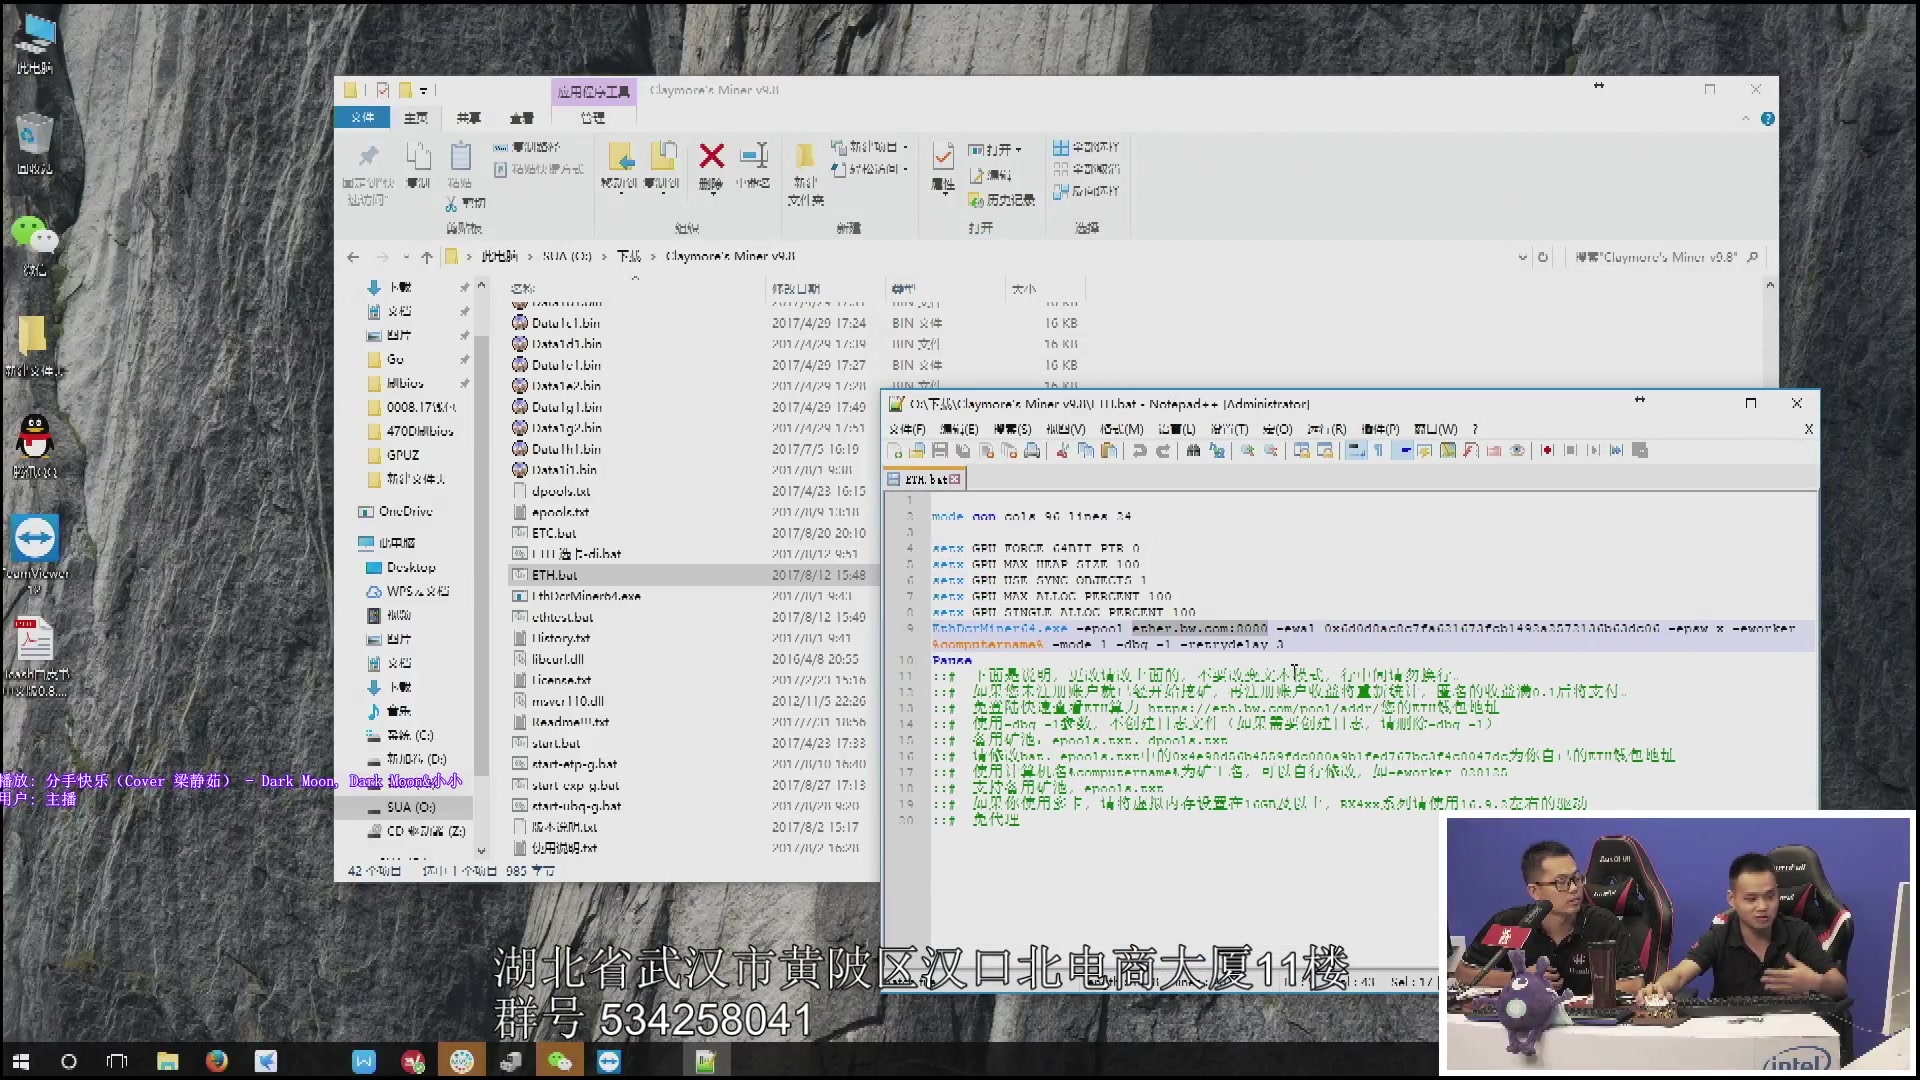Switch to 共享 ribbon tab in Explorer
Screen dimensions: 1920x1080
click(x=468, y=118)
